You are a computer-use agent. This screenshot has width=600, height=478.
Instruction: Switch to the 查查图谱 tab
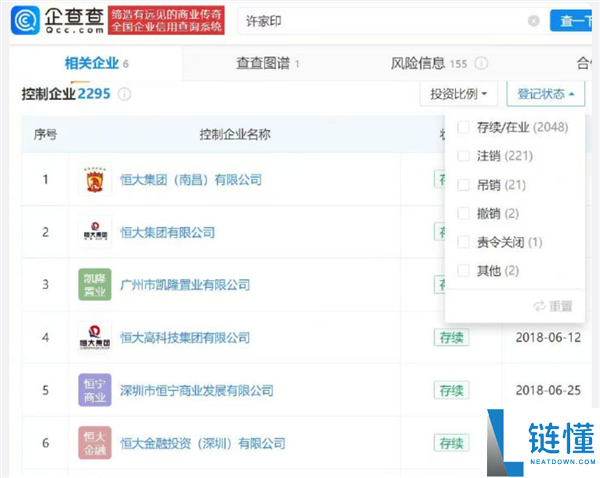click(x=267, y=63)
